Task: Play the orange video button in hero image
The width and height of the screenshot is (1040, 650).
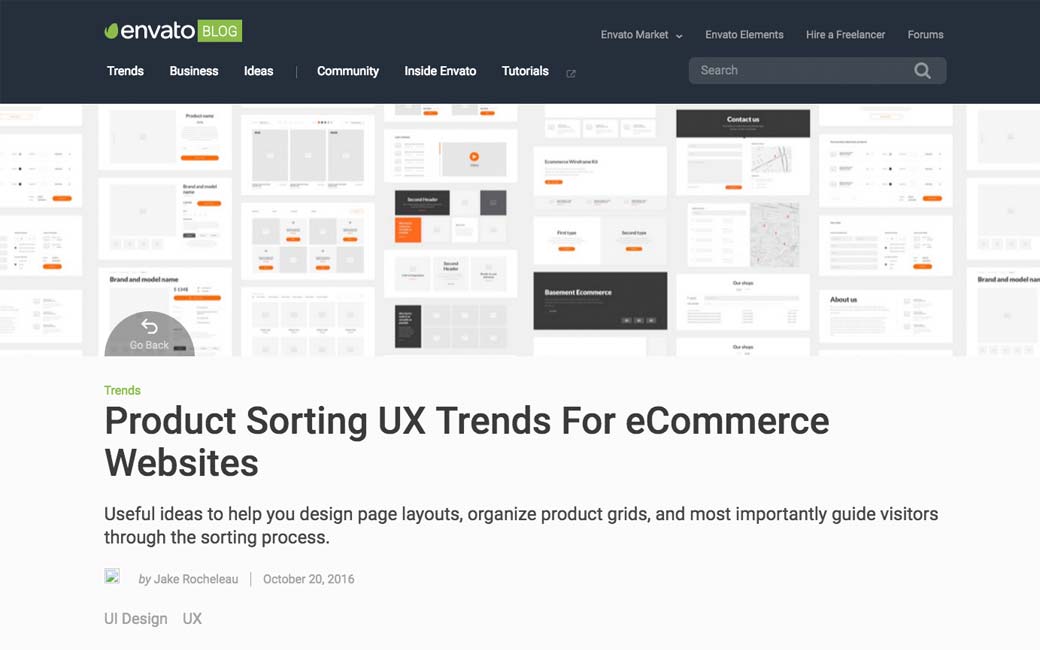Action: point(474,156)
